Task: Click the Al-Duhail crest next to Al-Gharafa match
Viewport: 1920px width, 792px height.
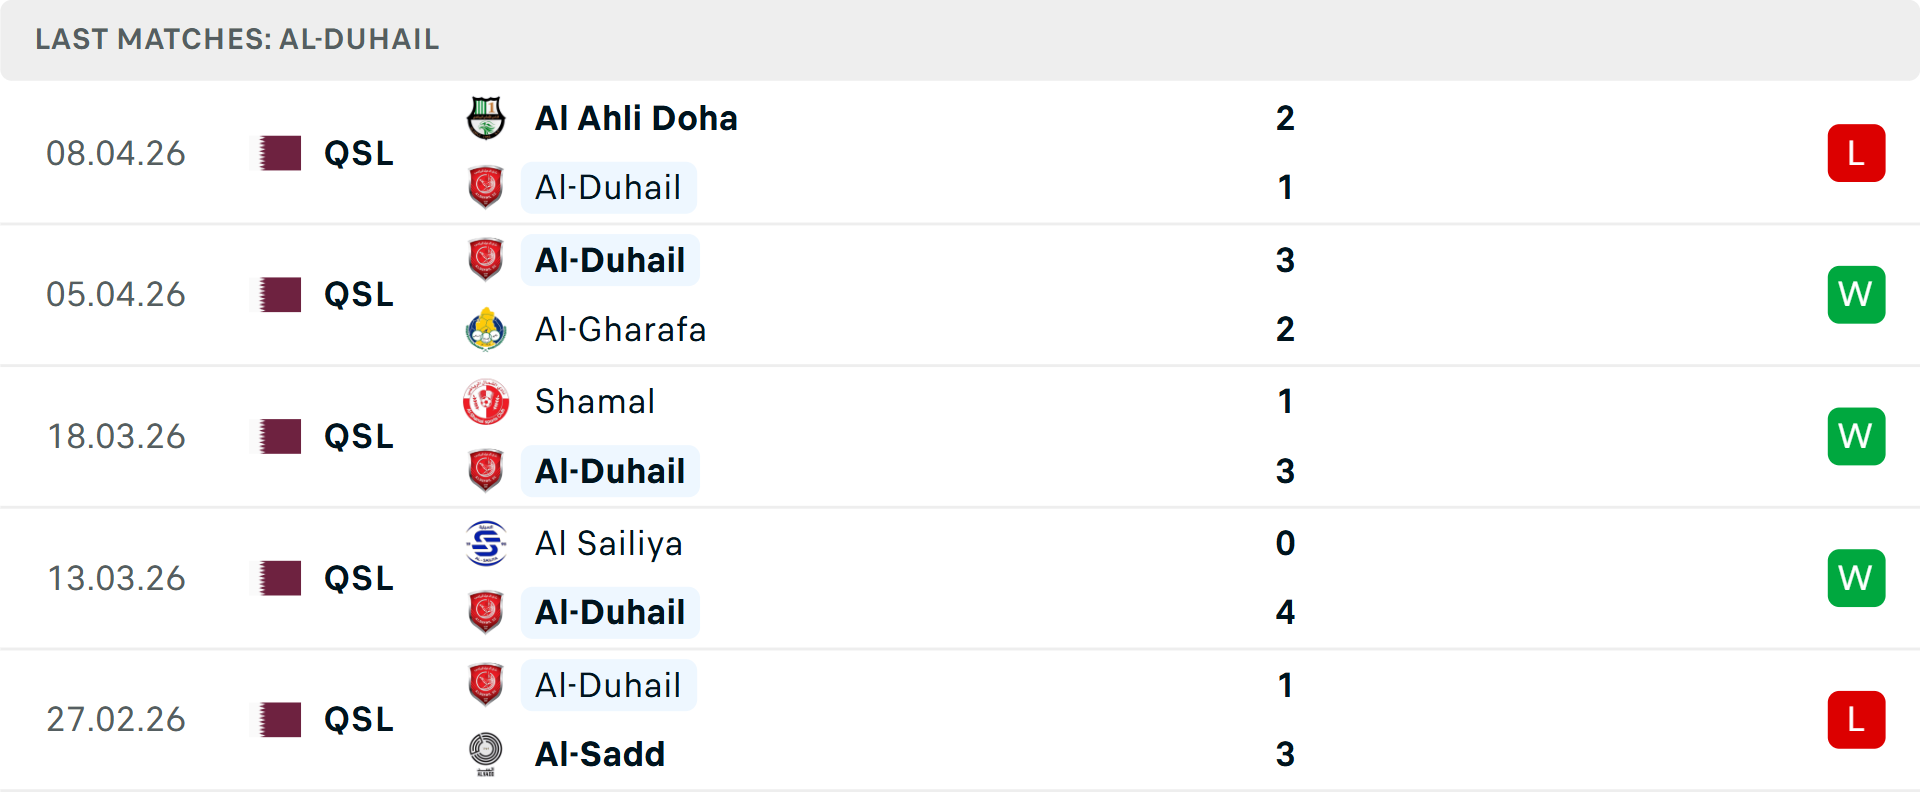Action: tap(486, 259)
